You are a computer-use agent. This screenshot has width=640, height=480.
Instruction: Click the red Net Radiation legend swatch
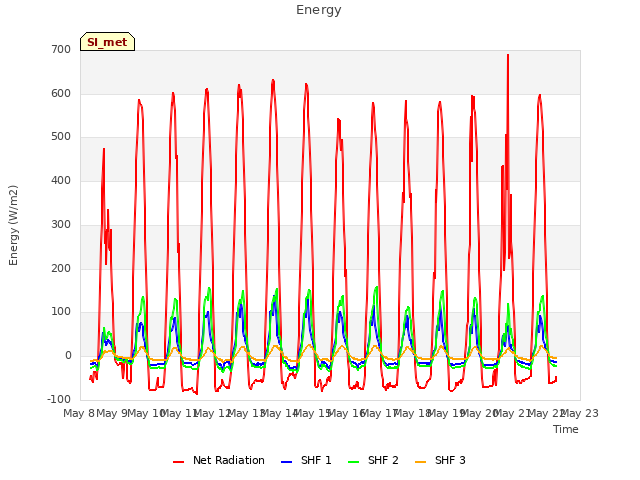click(x=179, y=462)
